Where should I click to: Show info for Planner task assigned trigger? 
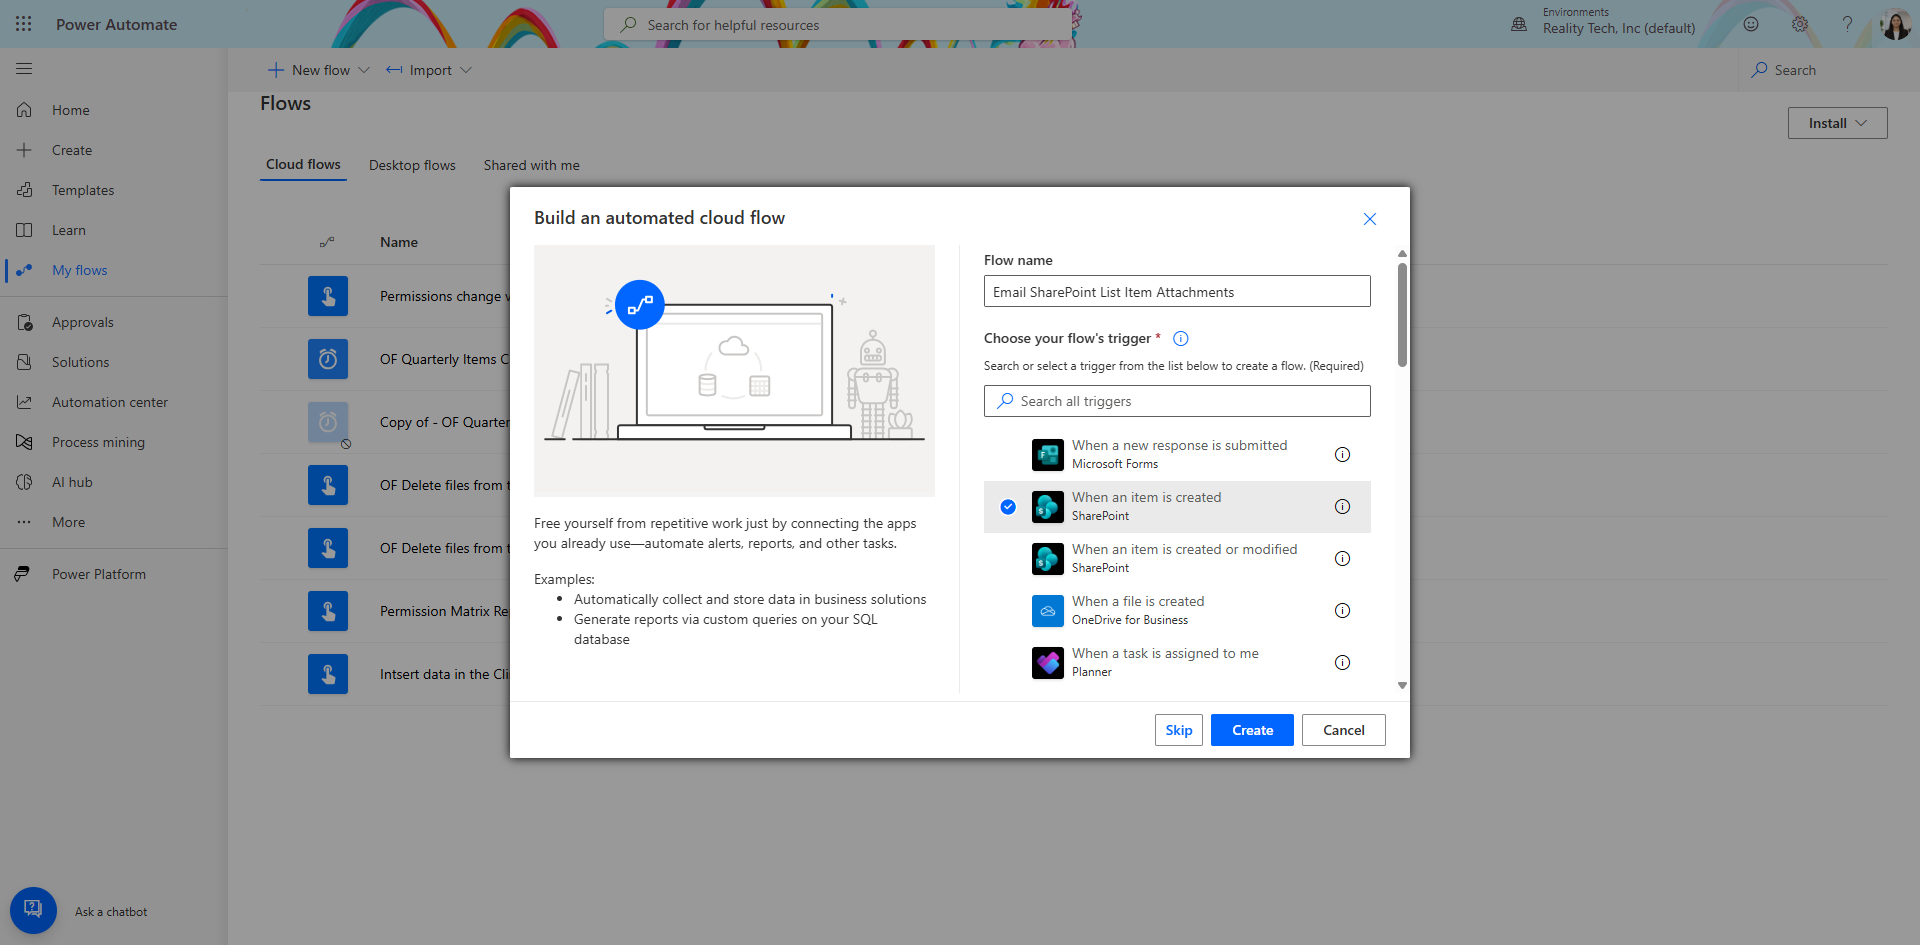click(1342, 663)
